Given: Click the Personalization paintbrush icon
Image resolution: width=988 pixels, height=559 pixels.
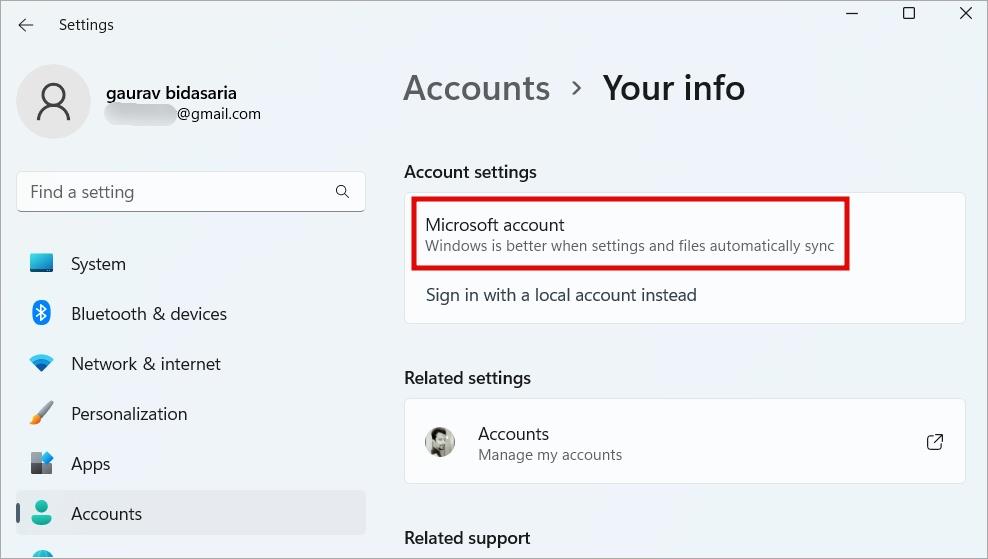Looking at the screenshot, I should pyautogui.click(x=42, y=413).
